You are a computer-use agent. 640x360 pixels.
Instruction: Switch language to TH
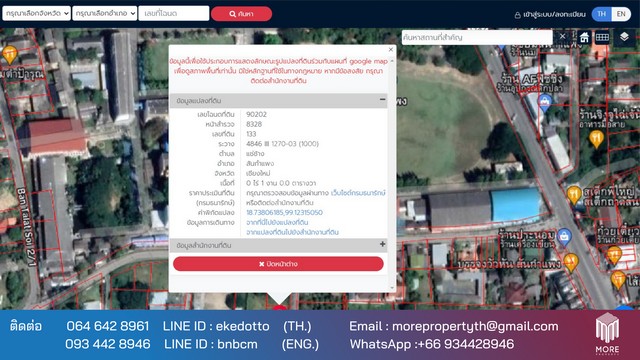(x=602, y=14)
